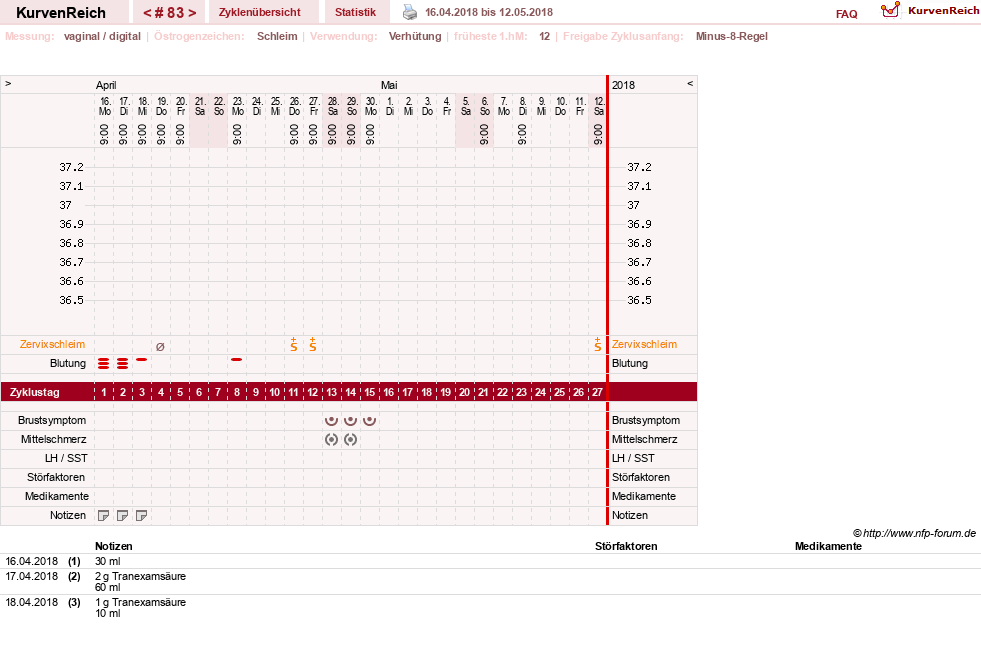This screenshot has height=653, width=981.
Task: Click the left Mittelschmerz row label
Action: pyautogui.click(x=53, y=439)
